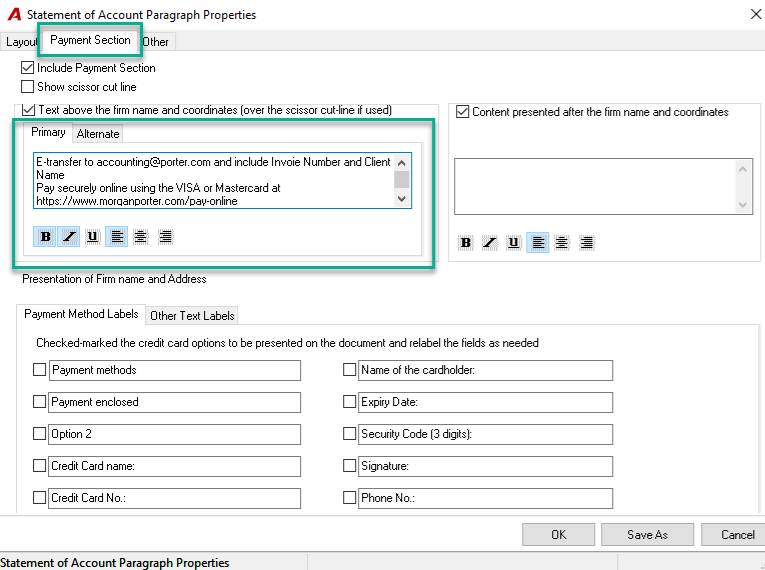
Task: Center-align the Primary text
Action: [141, 237]
